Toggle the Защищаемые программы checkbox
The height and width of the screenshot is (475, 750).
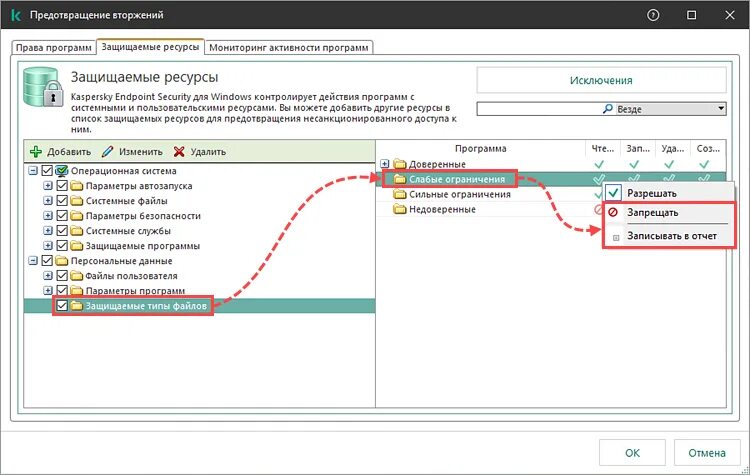click(62, 245)
